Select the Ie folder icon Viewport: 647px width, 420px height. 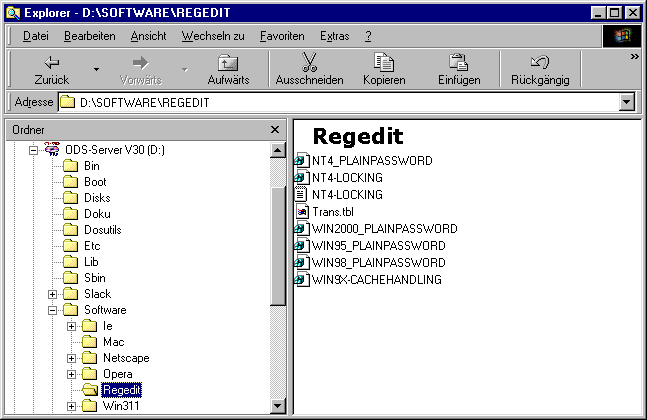point(90,326)
